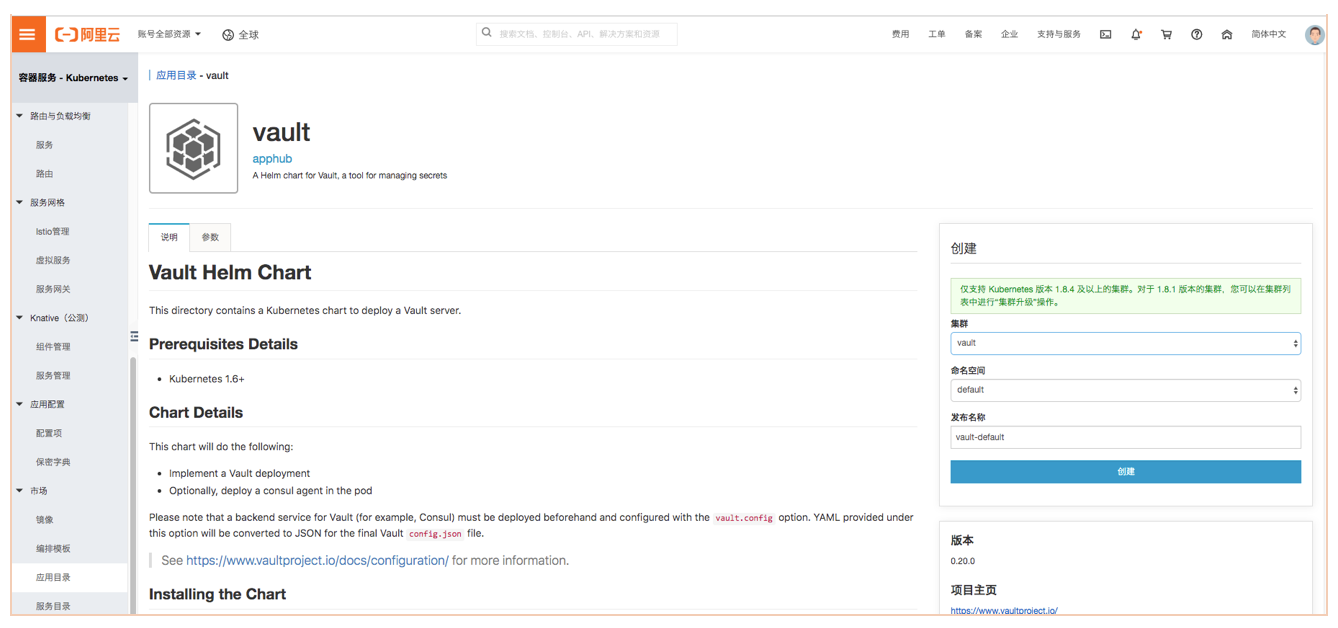Open the vaultproject.io configuration docs link

317,560
